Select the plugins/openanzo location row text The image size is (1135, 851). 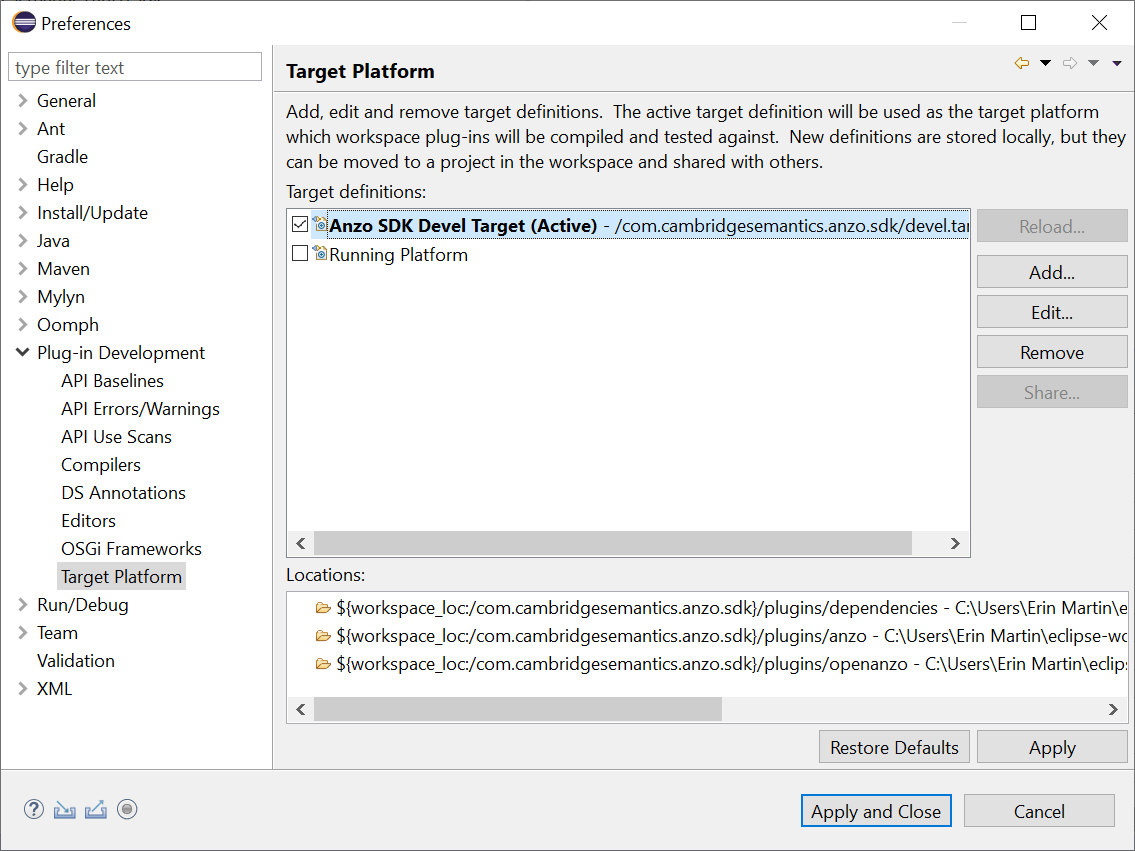tap(731, 664)
